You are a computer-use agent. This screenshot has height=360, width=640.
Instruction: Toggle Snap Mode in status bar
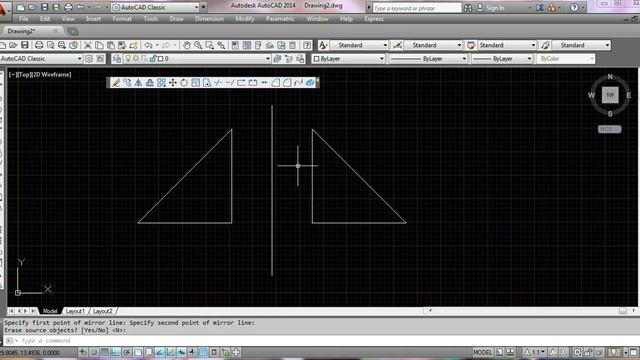tap(94, 352)
